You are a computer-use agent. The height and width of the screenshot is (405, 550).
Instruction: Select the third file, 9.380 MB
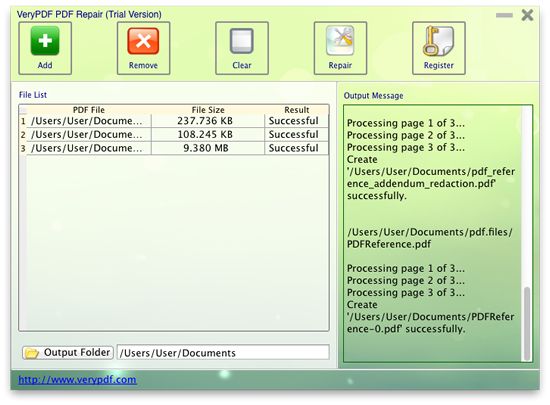[174, 148]
